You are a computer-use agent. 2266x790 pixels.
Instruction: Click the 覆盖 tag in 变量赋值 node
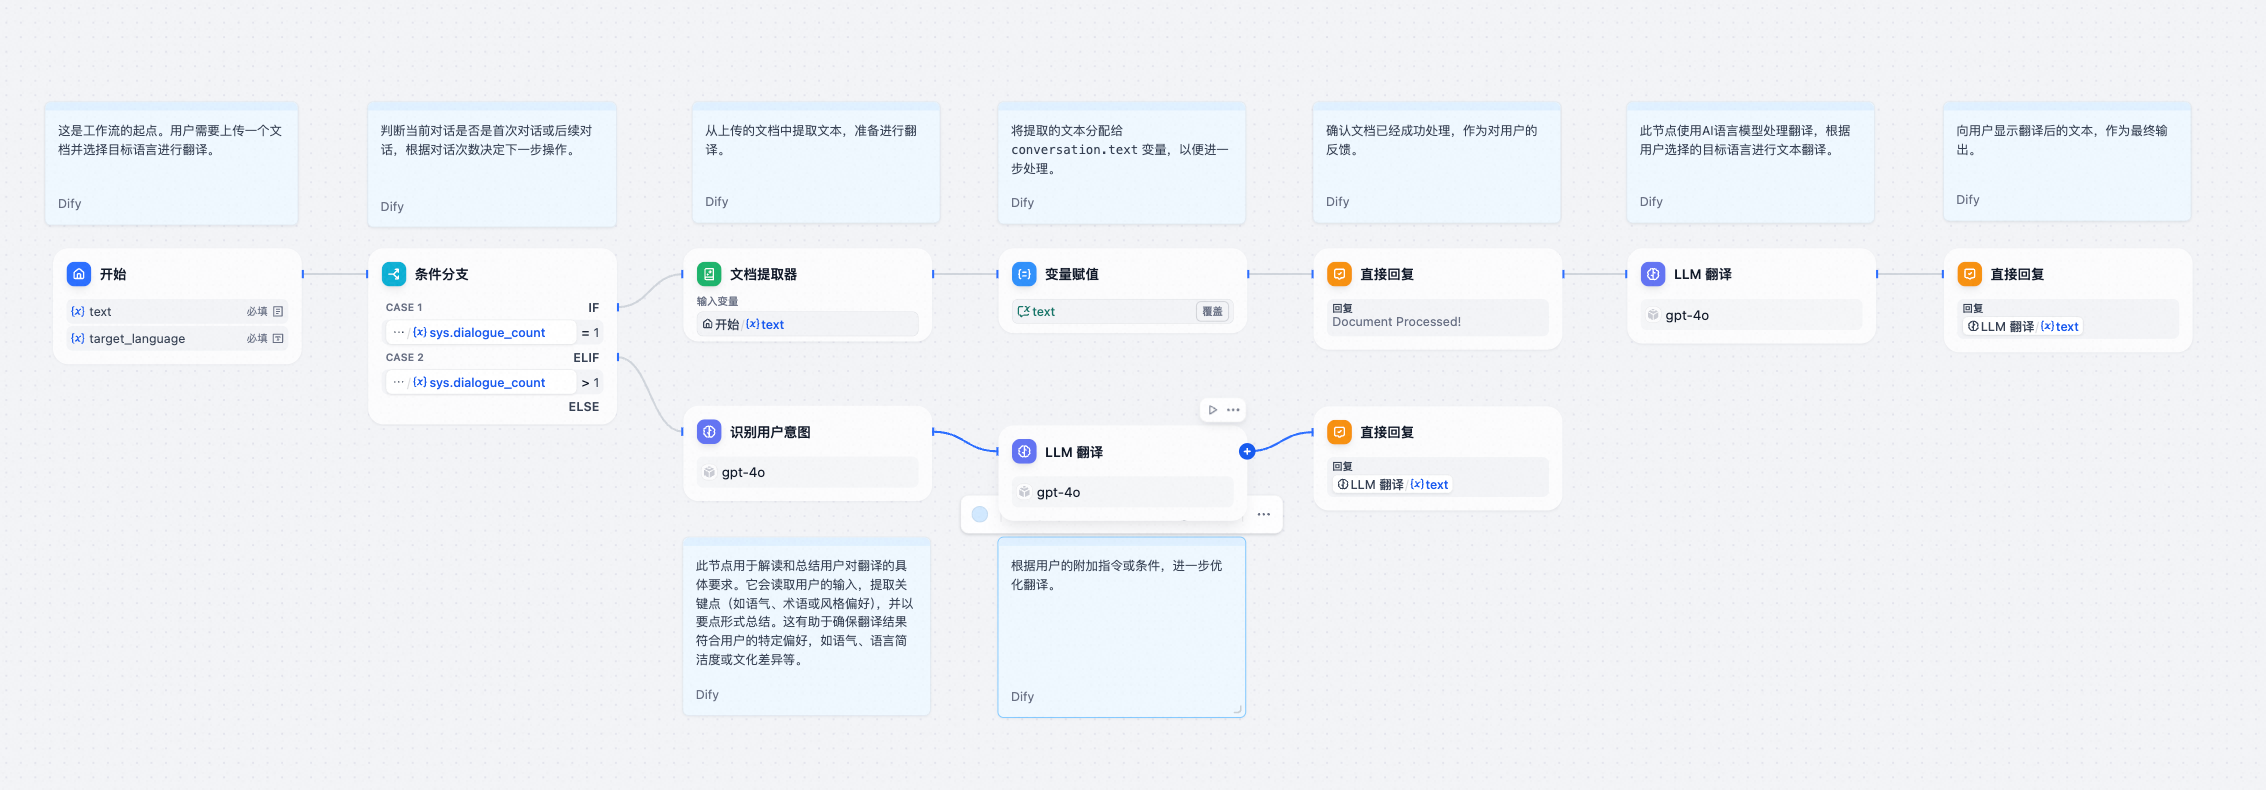point(1212,312)
